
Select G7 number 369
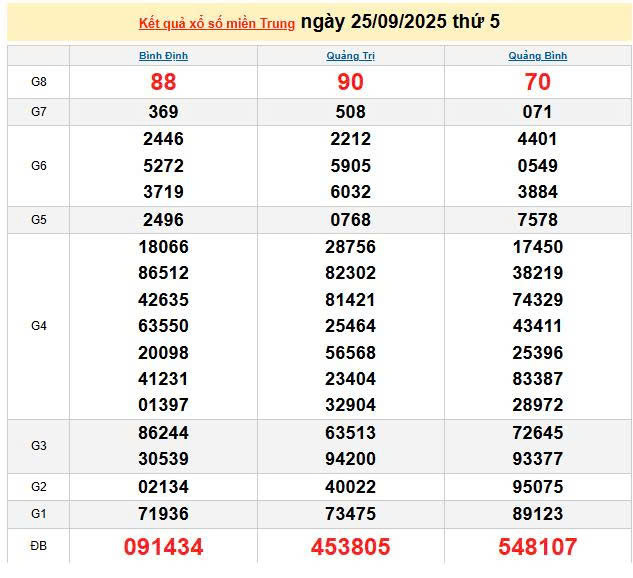[x=163, y=112]
